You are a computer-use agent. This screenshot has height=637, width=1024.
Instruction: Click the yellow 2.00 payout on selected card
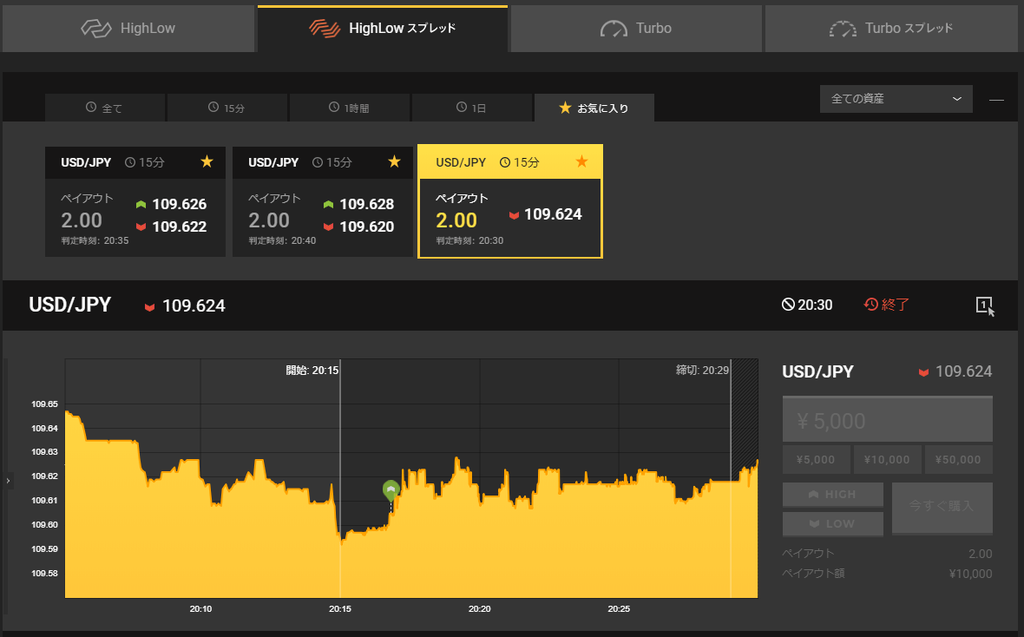click(456, 220)
